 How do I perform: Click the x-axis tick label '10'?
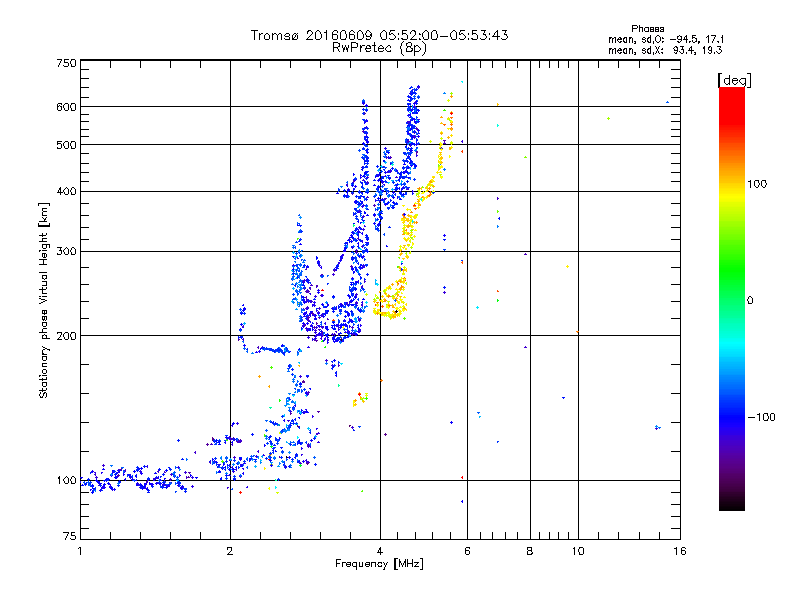click(x=578, y=551)
